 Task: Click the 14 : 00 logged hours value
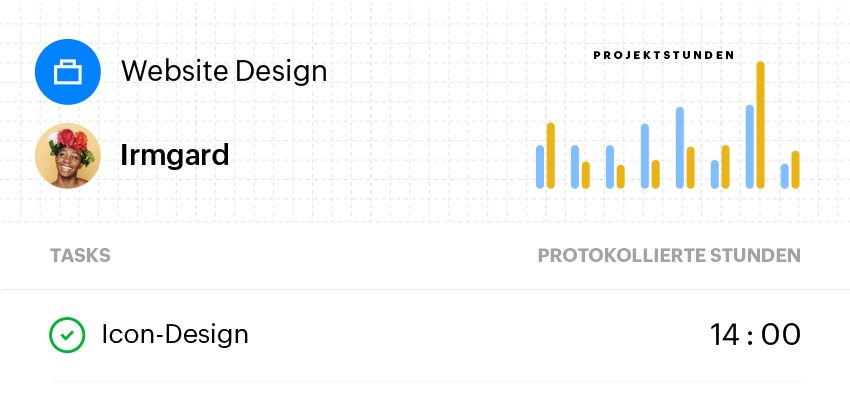click(x=755, y=335)
